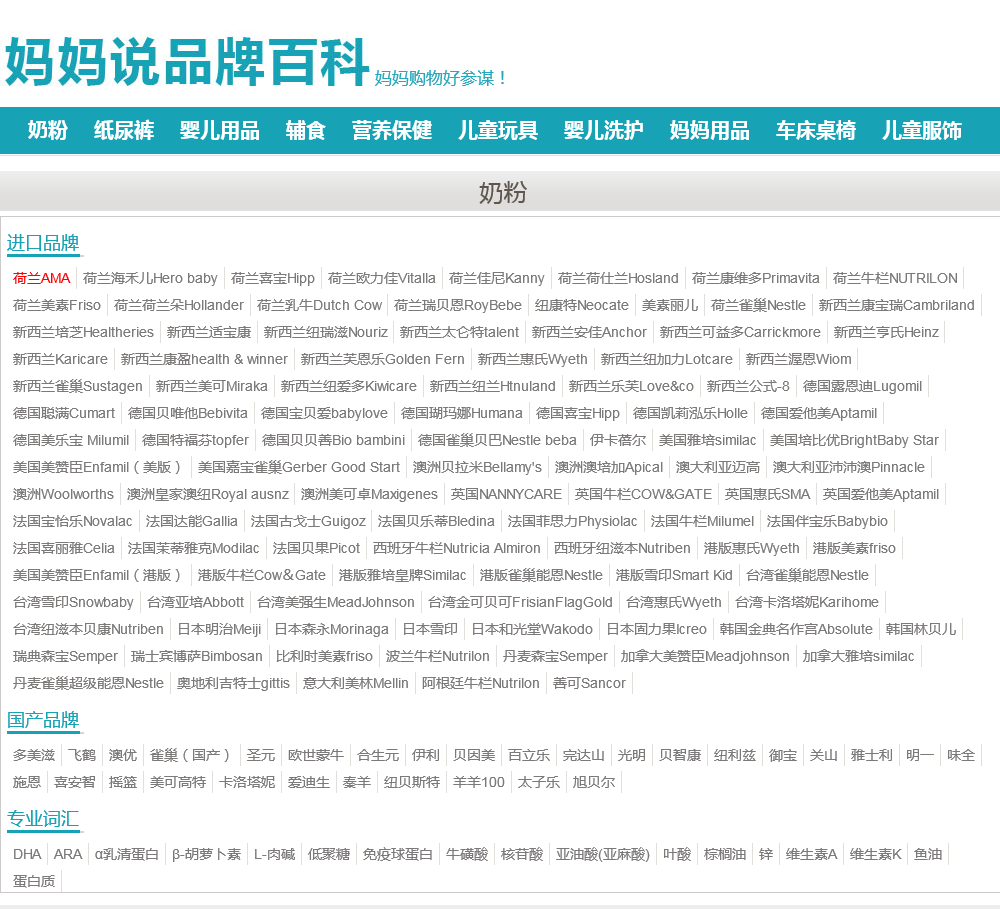Select 韩国林贝儿 brand link

click(921, 629)
